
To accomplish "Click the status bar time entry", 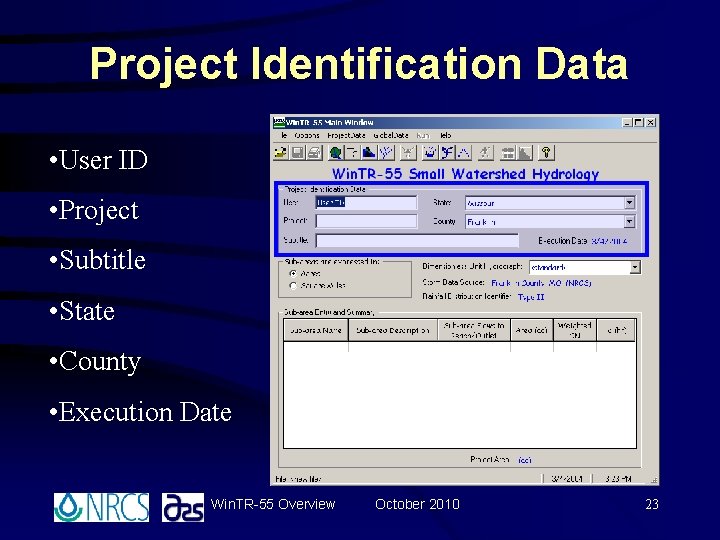I will coord(618,479).
